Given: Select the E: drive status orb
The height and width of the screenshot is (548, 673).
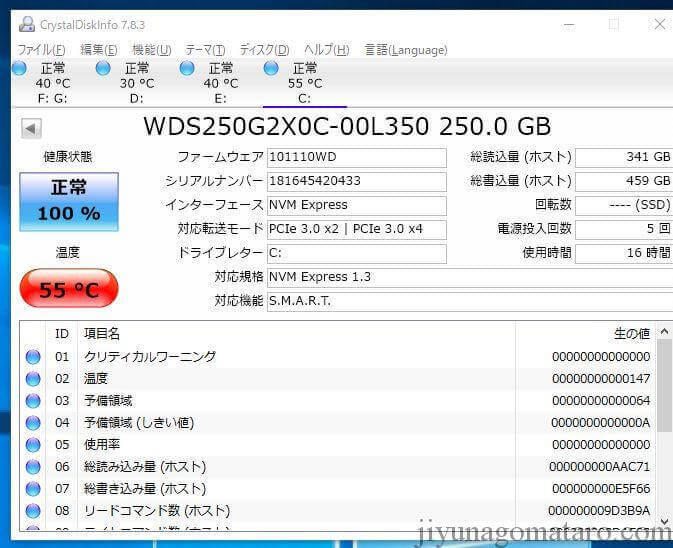Looking at the screenshot, I should (187, 68).
